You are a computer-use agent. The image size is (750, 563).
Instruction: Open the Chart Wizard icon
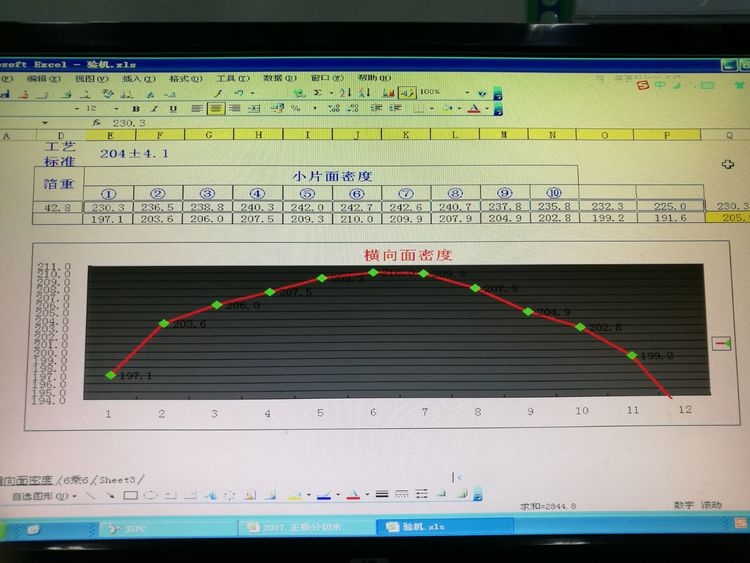(387, 93)
